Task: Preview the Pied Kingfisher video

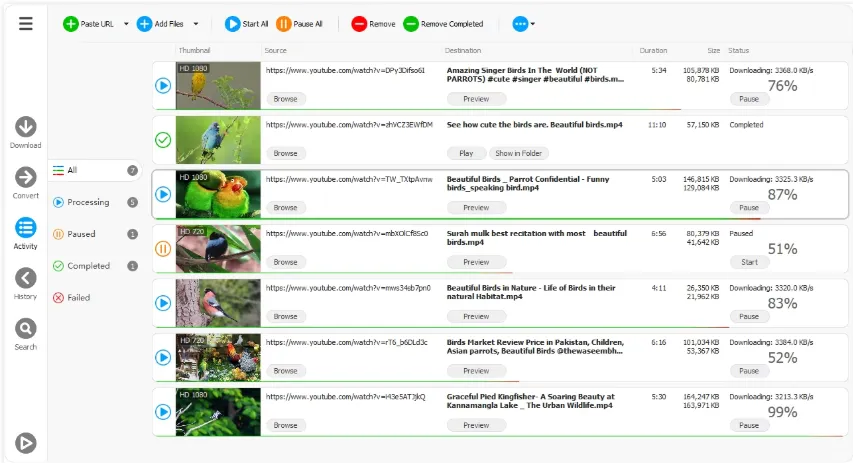Action: [x=477, y=425]
